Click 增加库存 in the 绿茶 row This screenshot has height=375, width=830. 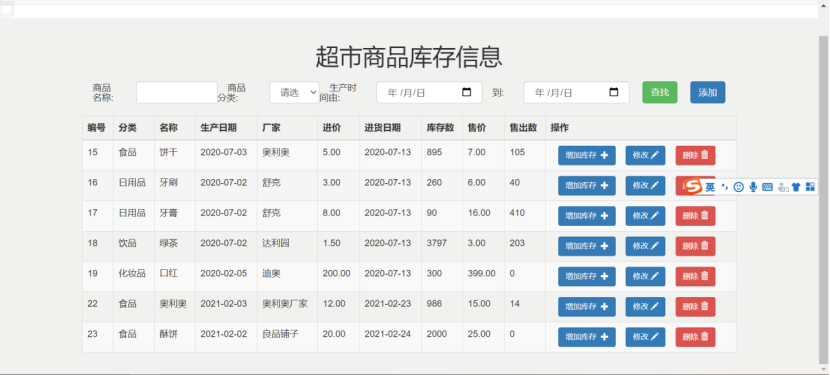coord(587,246)
